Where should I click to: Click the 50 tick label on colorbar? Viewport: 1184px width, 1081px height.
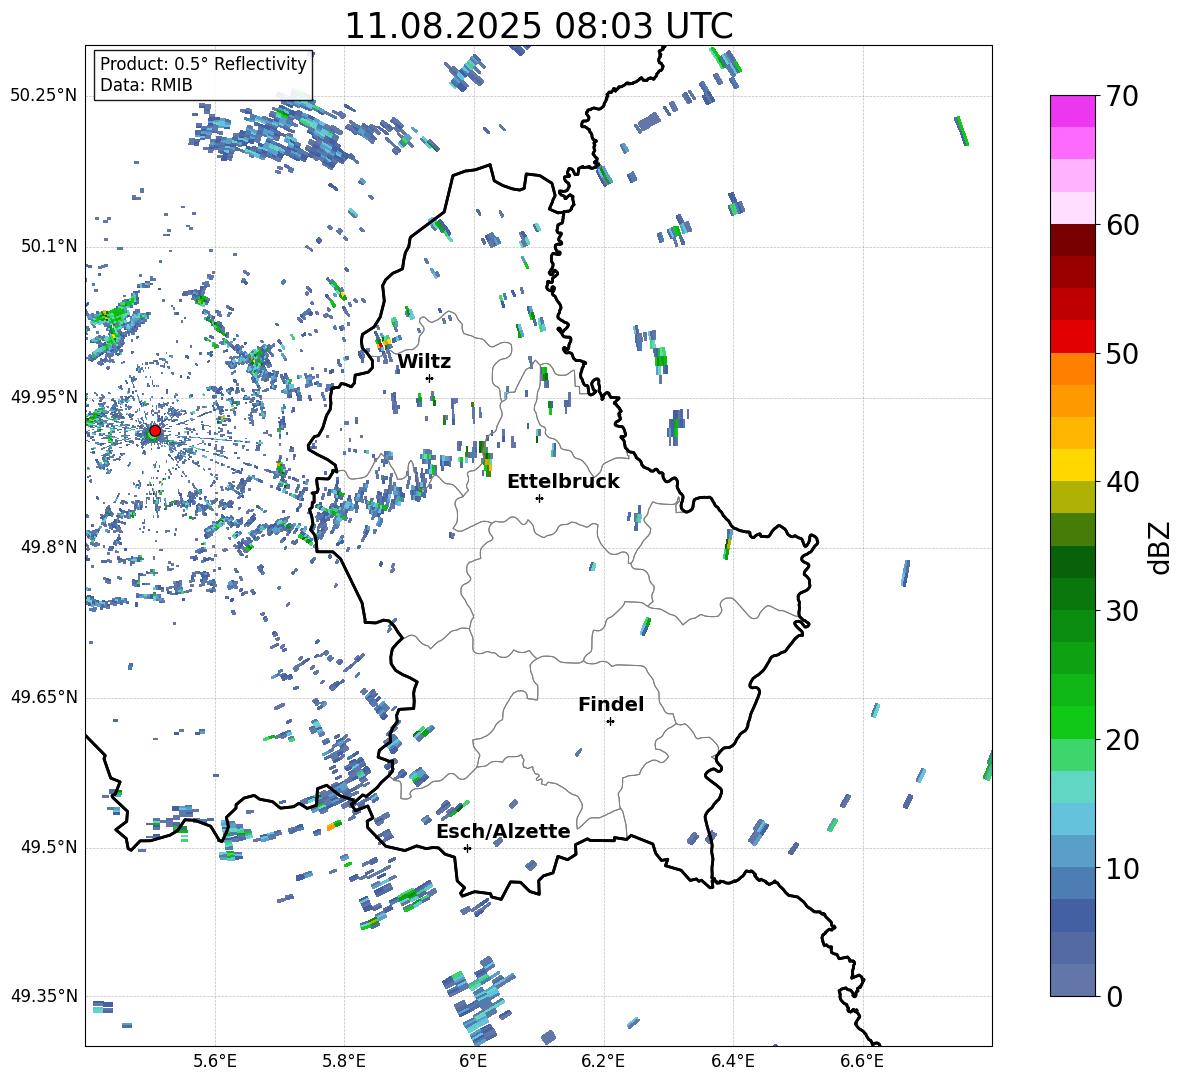(1122, 353)
